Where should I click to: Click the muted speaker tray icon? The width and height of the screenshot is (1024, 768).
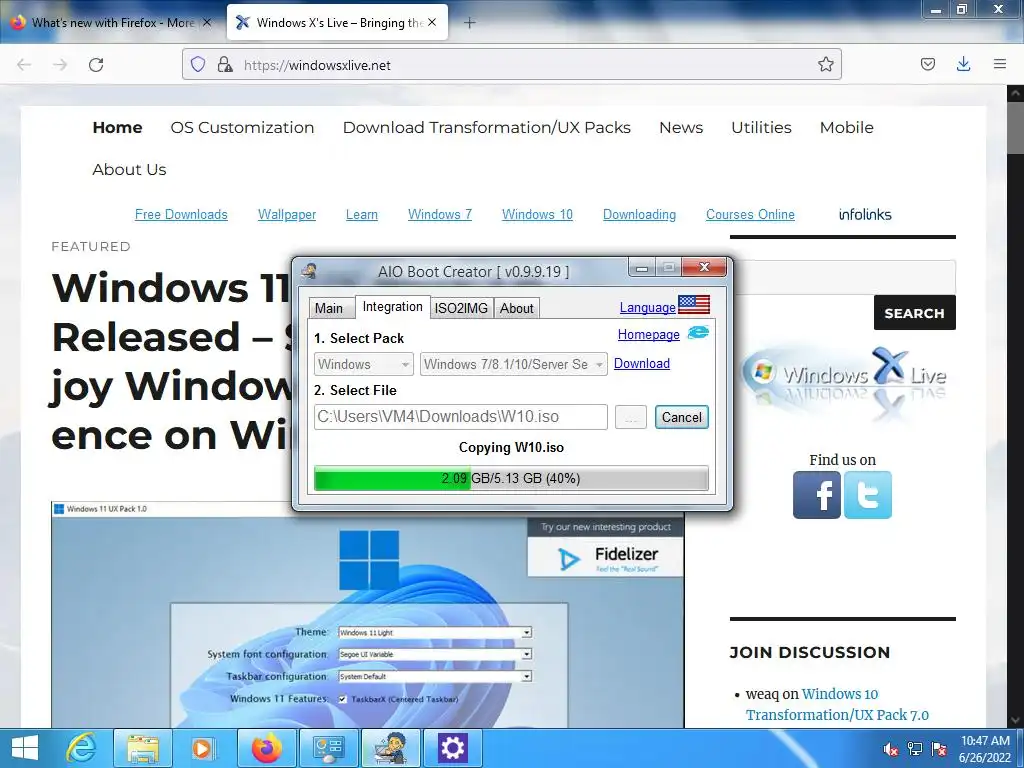click(x=890, y=749)
